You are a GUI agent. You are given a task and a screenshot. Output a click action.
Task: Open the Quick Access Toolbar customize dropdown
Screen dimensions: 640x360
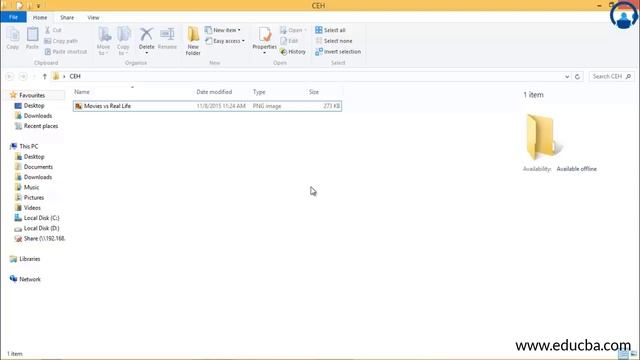click(x=38, y=6)
